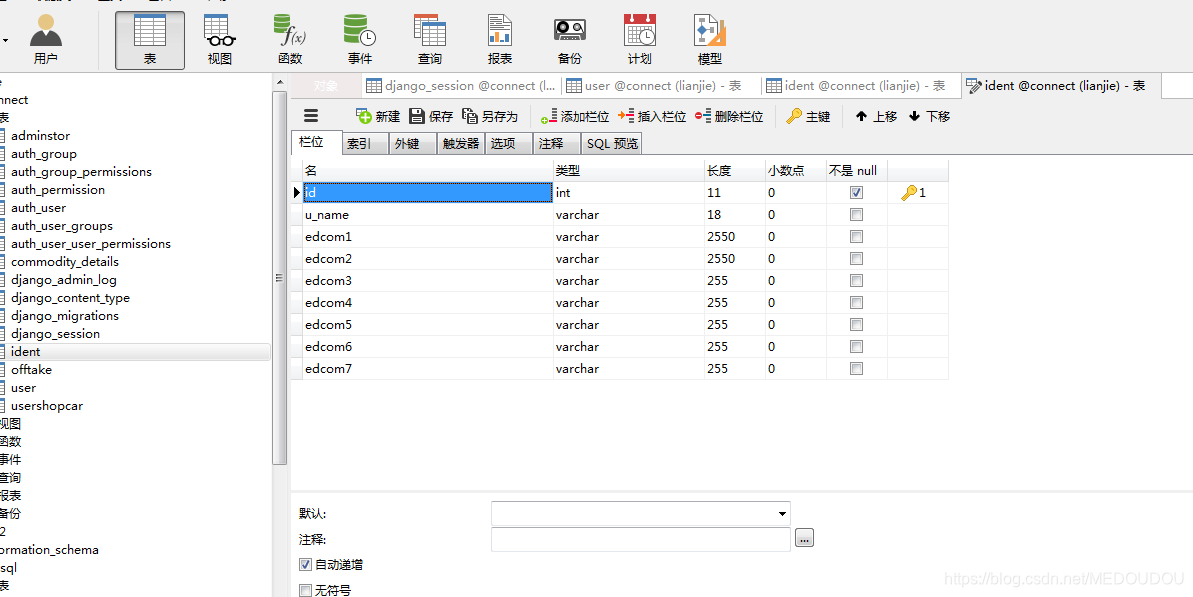Toggle the 不是 null checkbox for edcom2
The height and width of the screenshot is (597, 1193).
[x=857, y=259]
